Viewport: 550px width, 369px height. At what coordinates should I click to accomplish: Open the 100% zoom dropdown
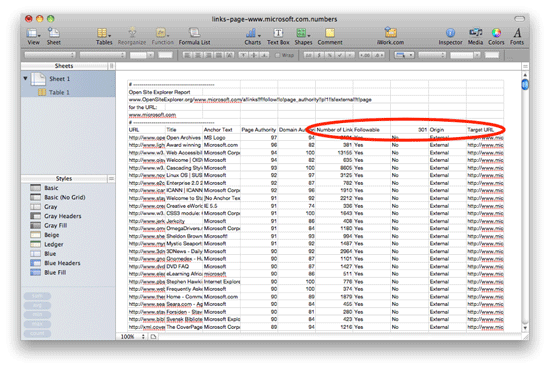coord(133,336)
